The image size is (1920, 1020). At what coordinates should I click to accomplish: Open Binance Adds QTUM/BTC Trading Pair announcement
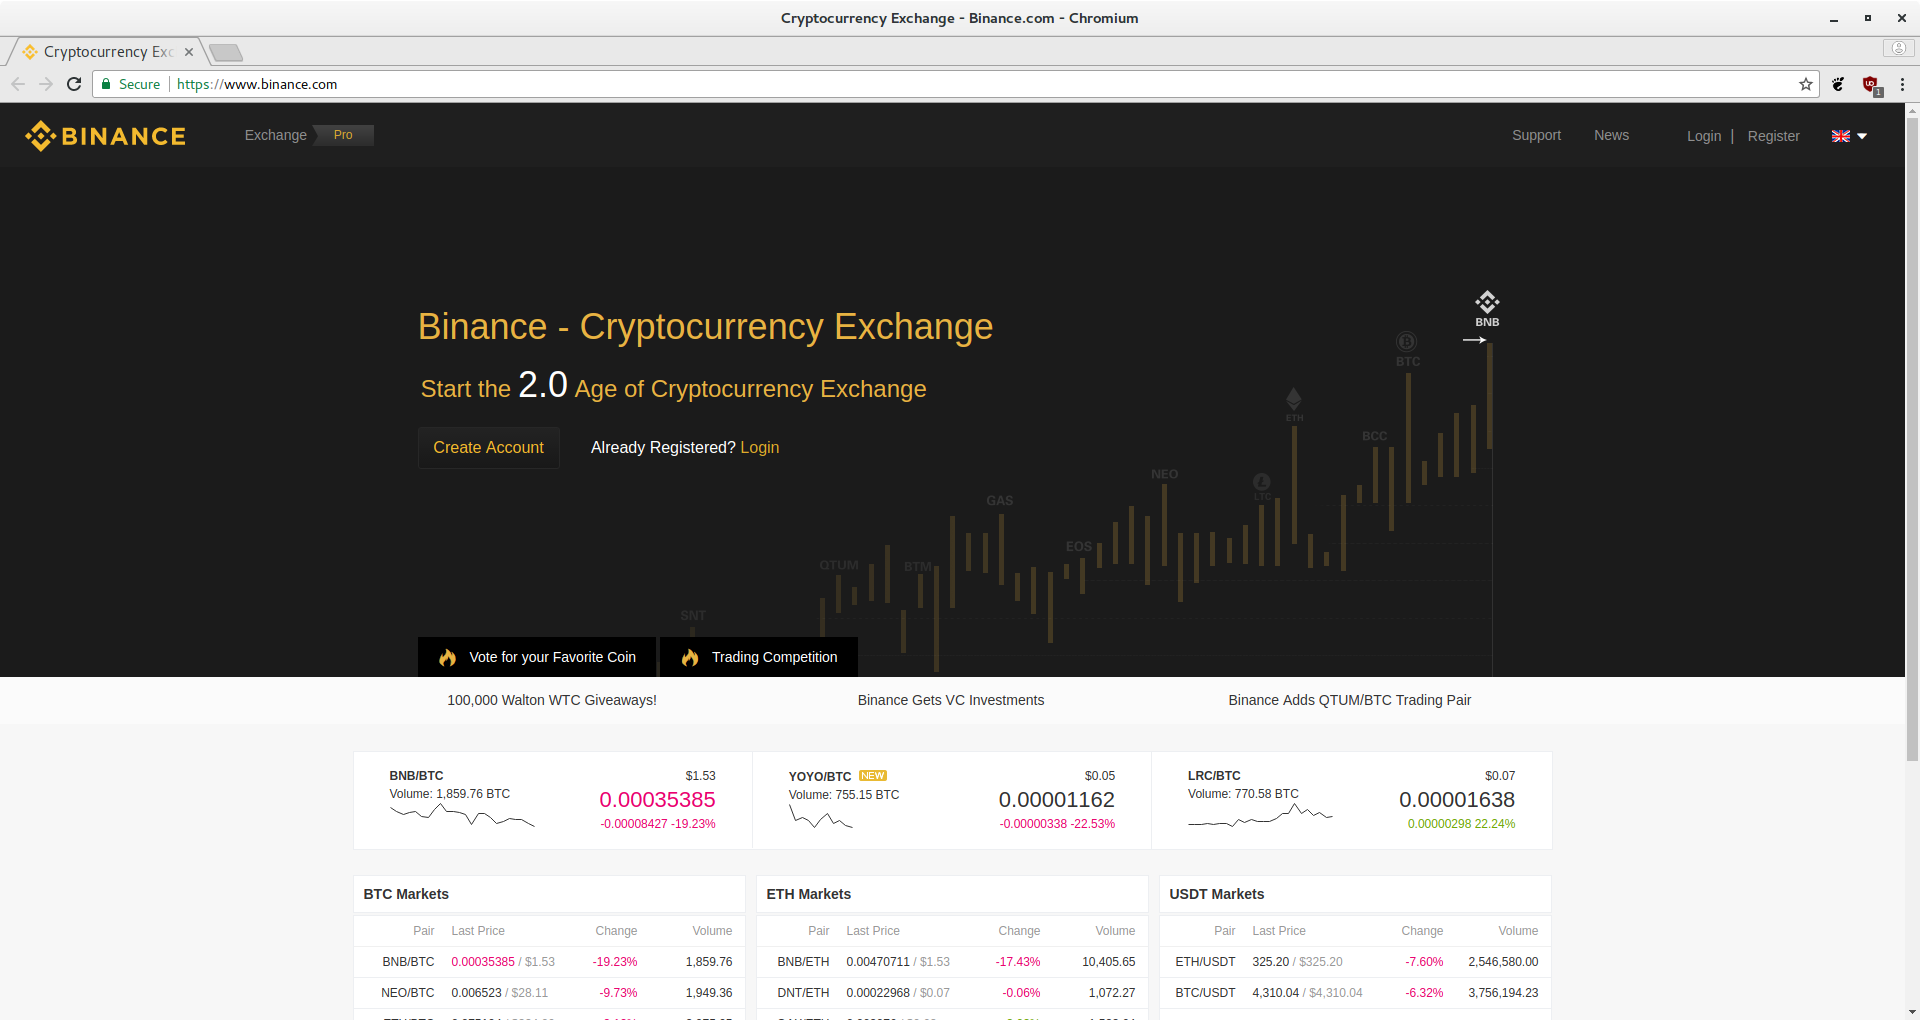click(x=1349, y=700)
